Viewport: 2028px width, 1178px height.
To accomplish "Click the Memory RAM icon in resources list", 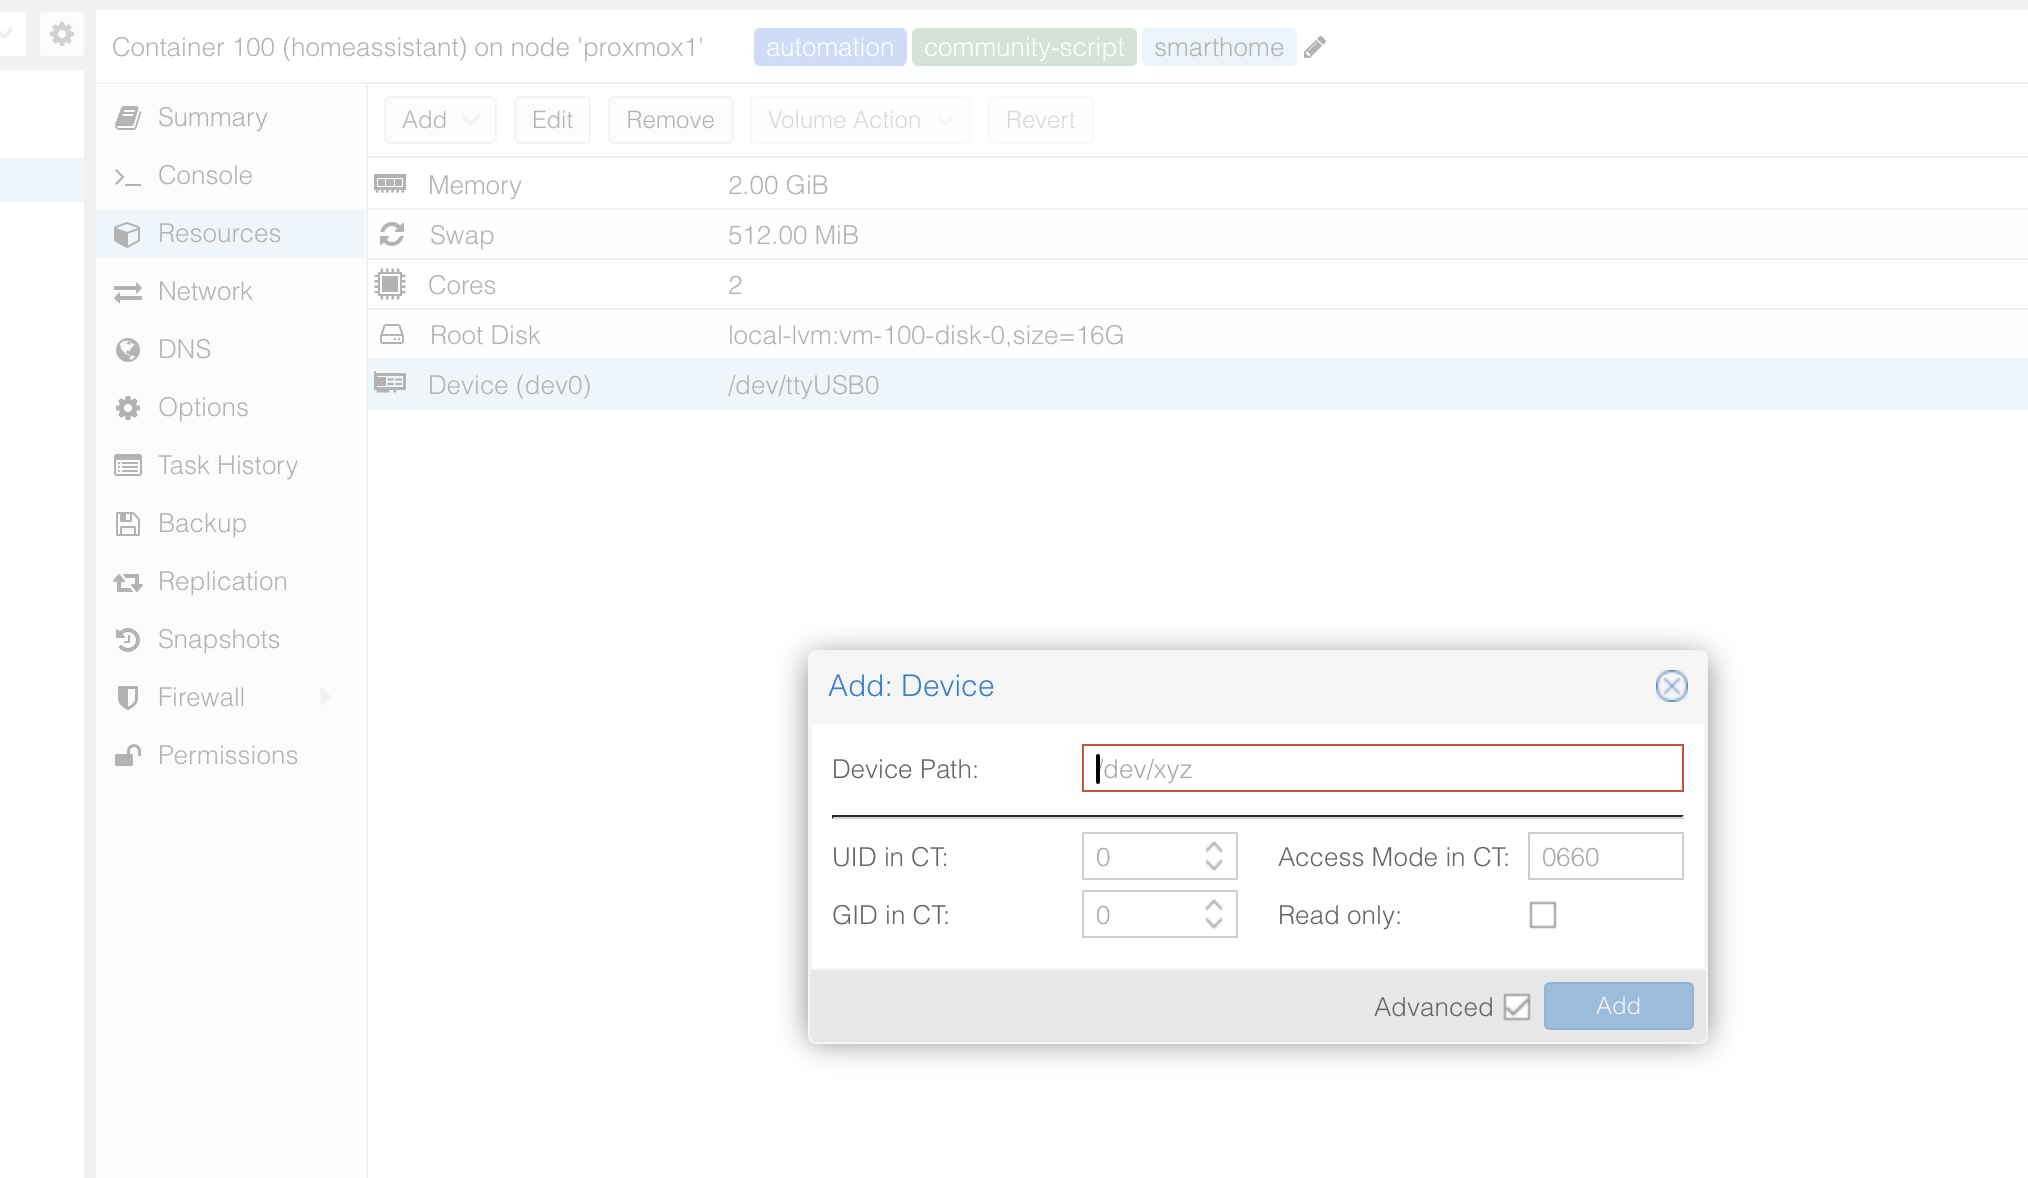I will (x=390, y=184).
